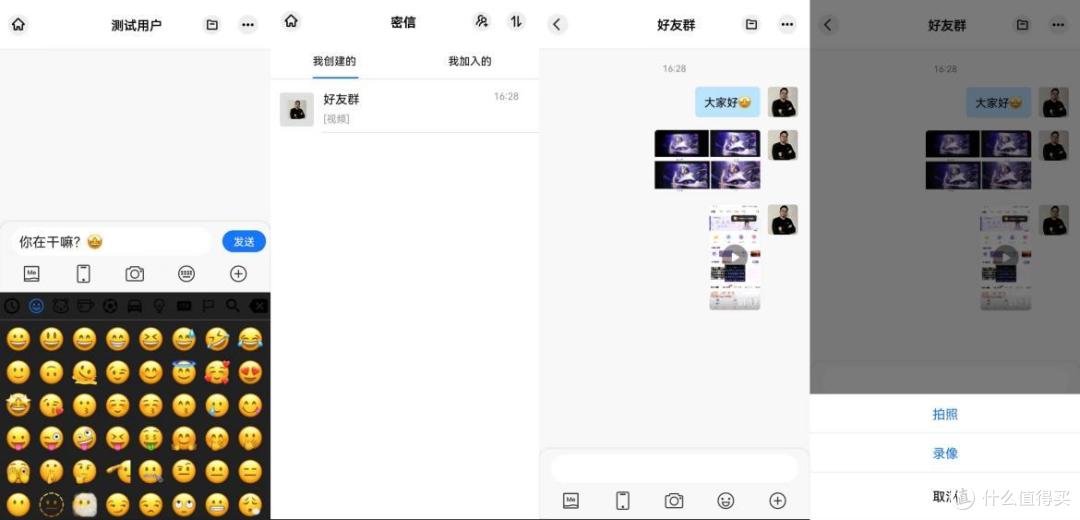This screenshot has height=520, width=1080.
Task: Choose 拍照 in the action sheet
Action: (x=945, y=415)
